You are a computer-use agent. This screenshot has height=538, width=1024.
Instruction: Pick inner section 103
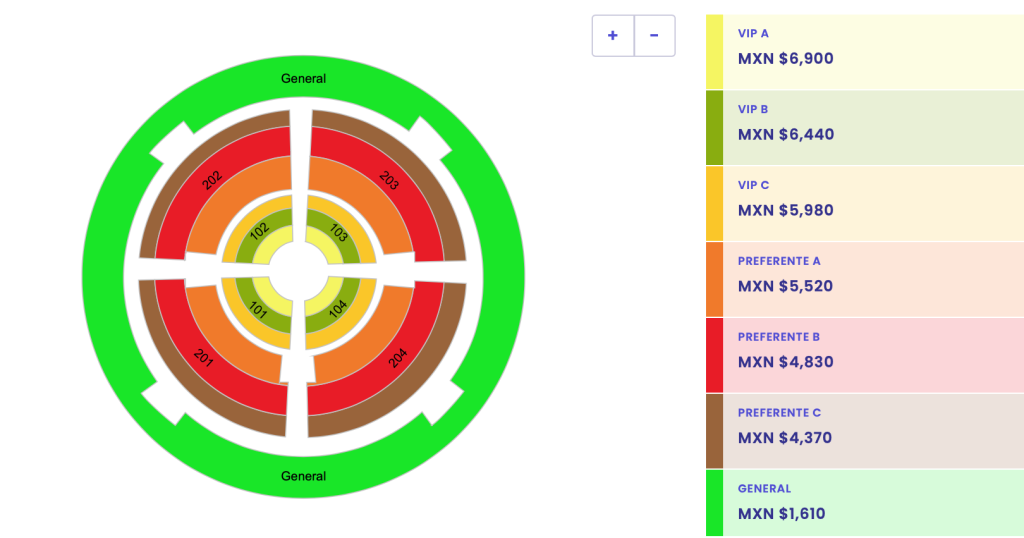point(340,234)
